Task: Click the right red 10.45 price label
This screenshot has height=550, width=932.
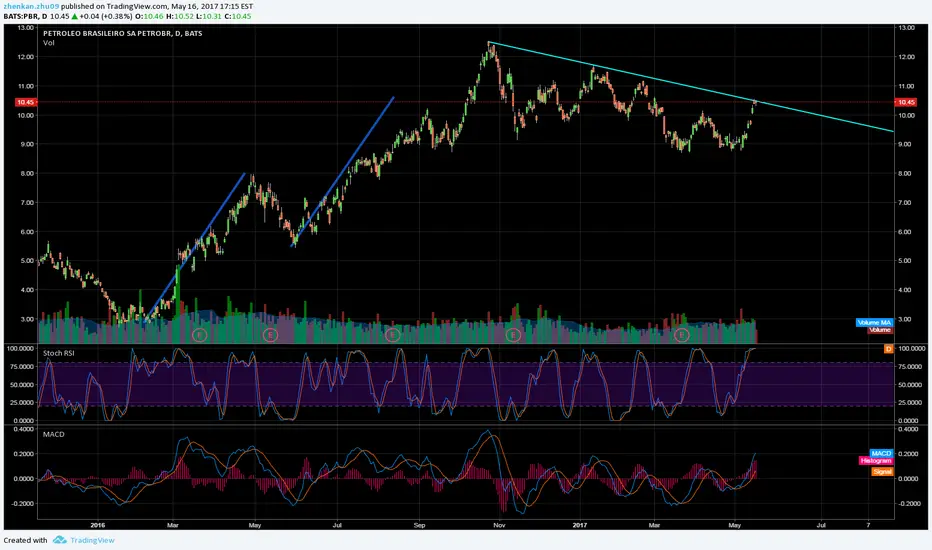Action: [906, 102]
